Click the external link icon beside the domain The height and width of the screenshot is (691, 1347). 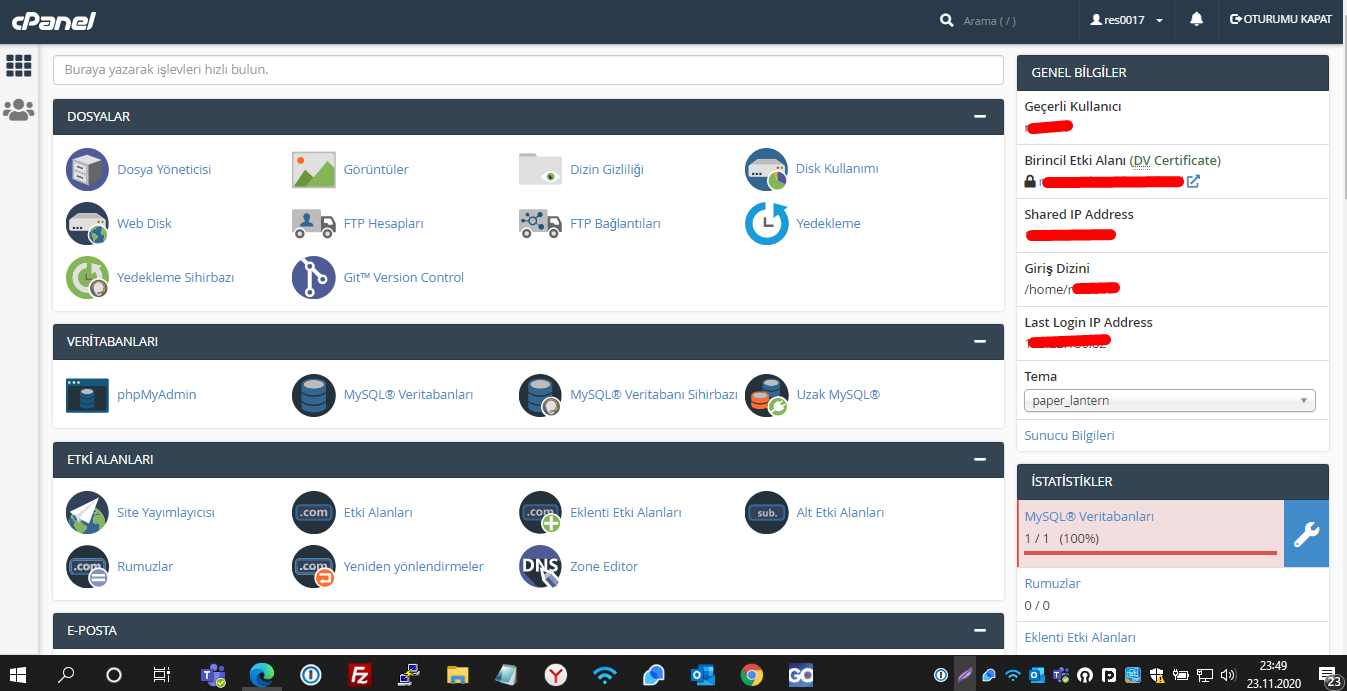1193,182
